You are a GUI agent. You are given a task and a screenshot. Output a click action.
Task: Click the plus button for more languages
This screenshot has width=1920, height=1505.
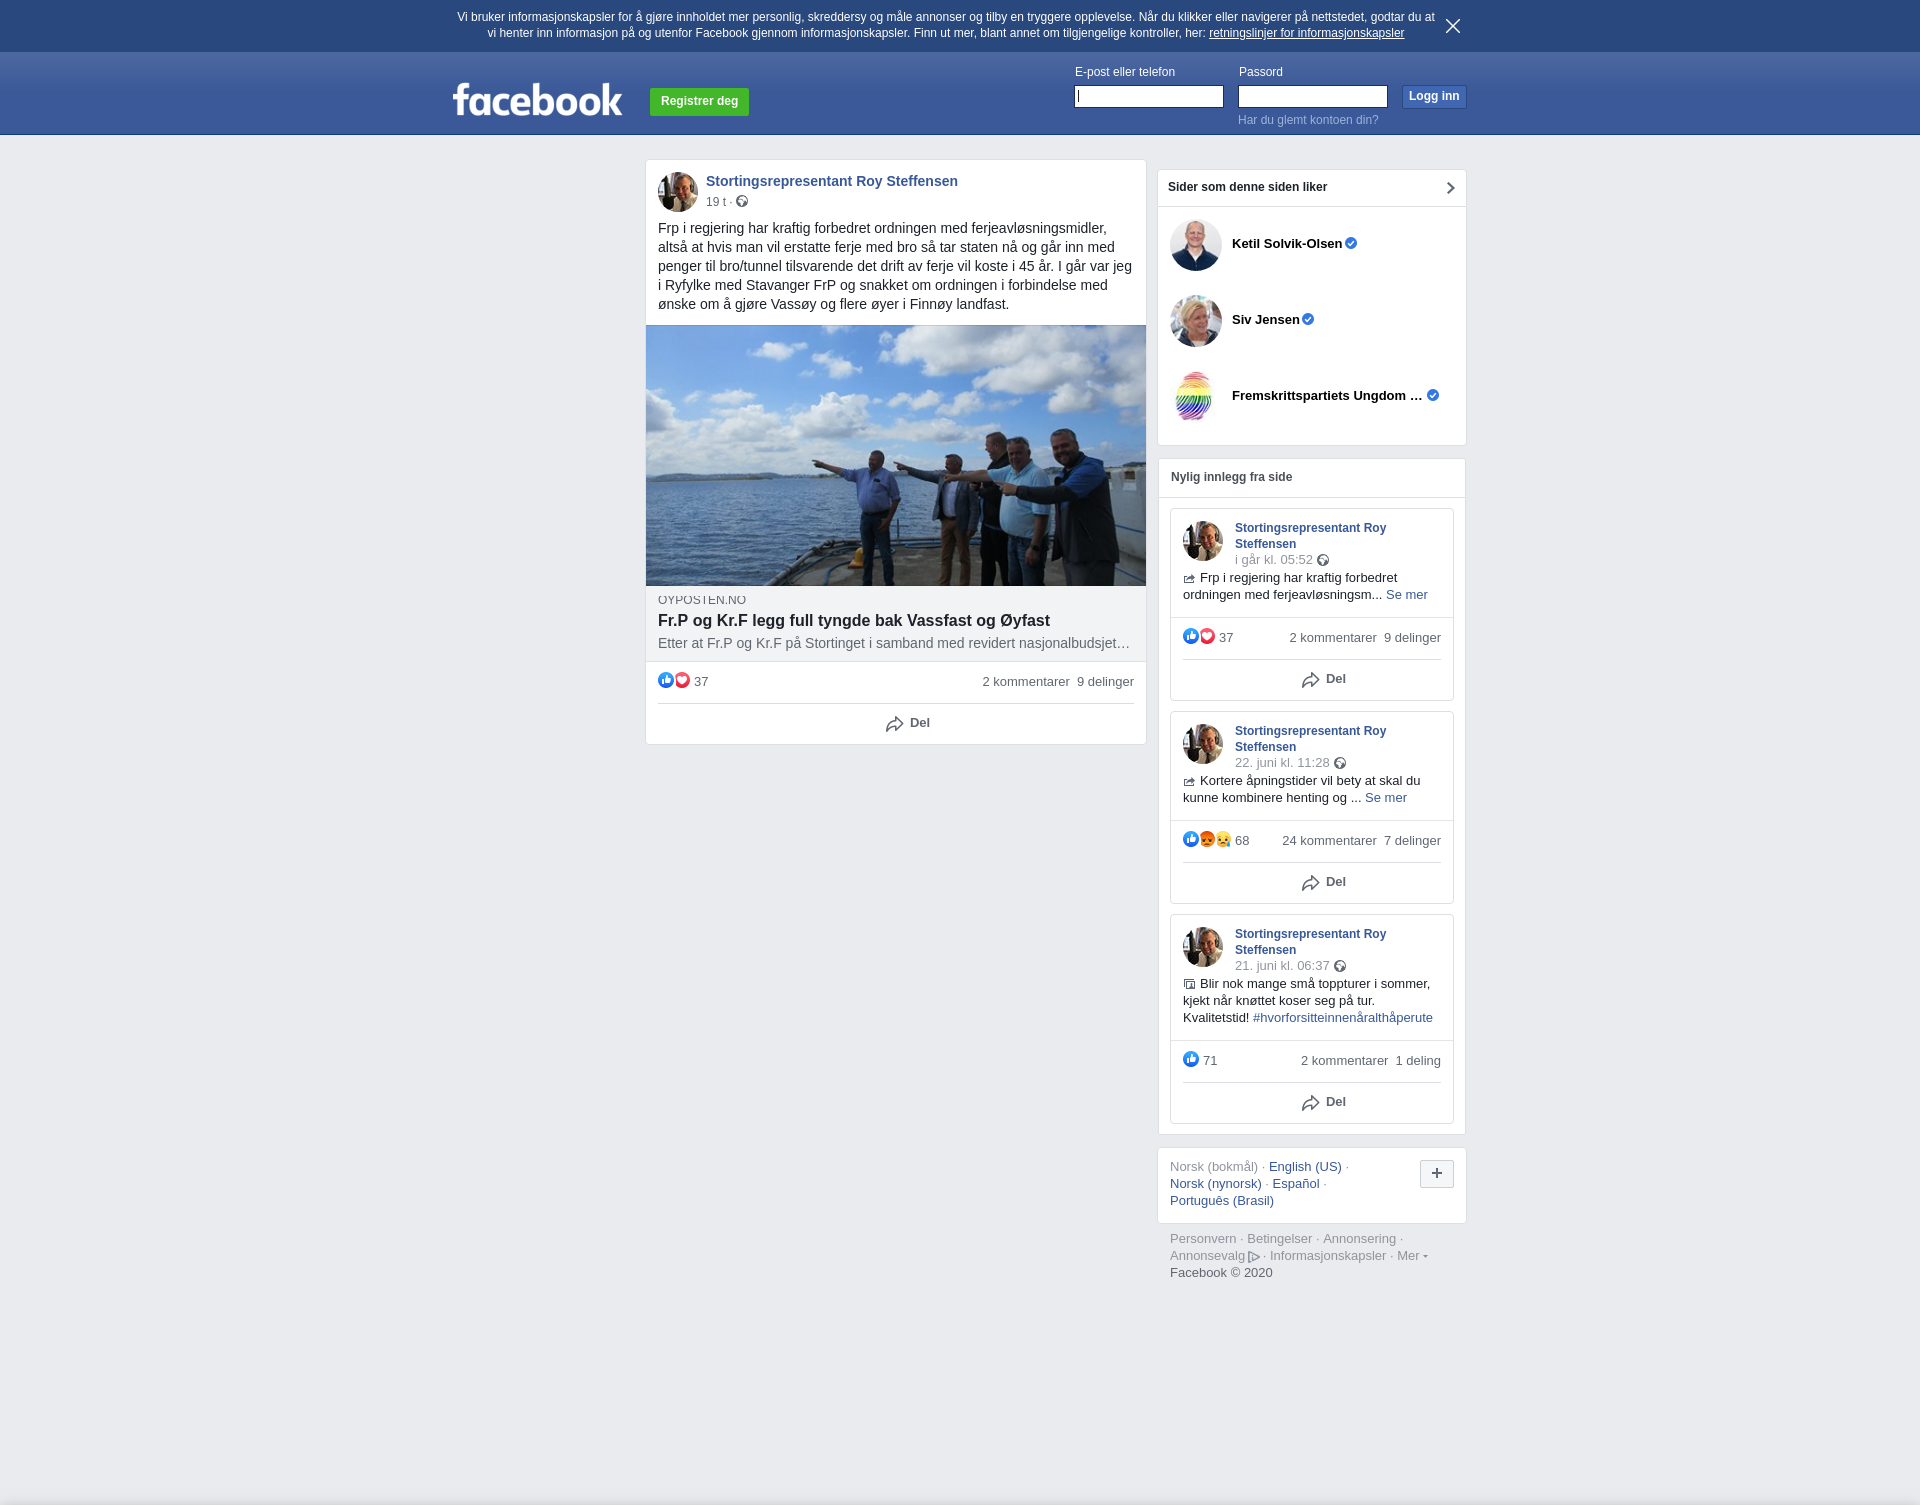pos(1437,1174)
